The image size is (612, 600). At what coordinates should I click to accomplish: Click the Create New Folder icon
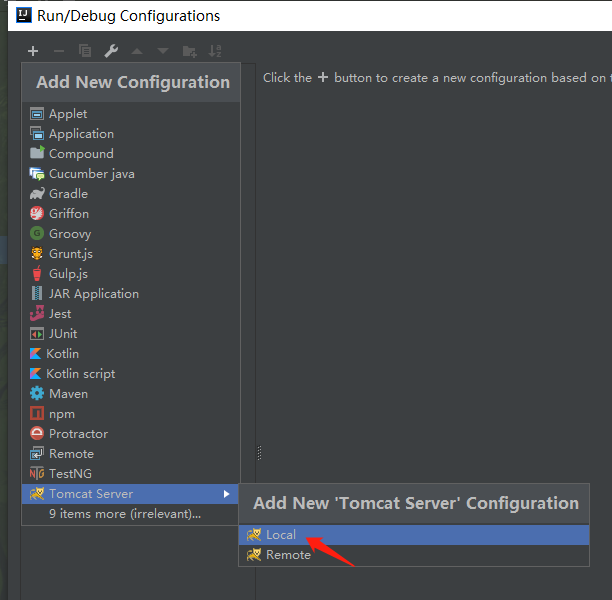[x=189, y=51]
